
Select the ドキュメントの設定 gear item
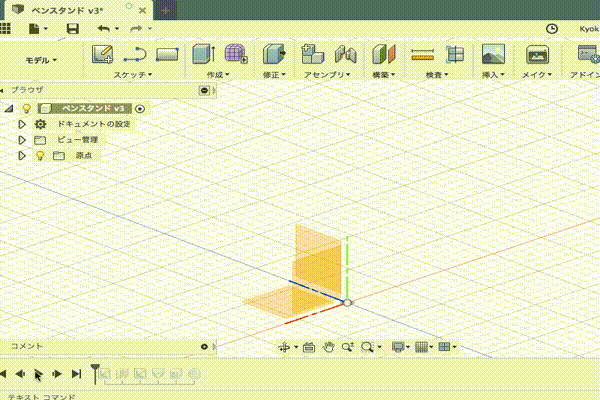point(40,124)
